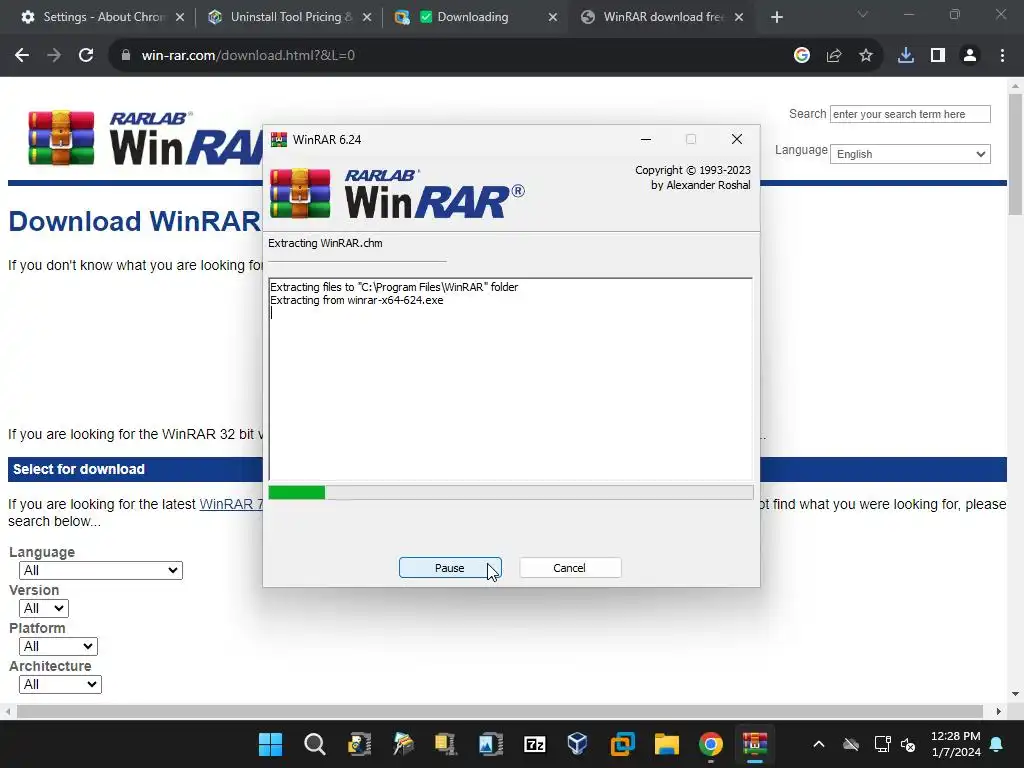Click Extracting from winrar-x64-624.exe line
This screenshot has width=1024, height=768.
[357, 300]
